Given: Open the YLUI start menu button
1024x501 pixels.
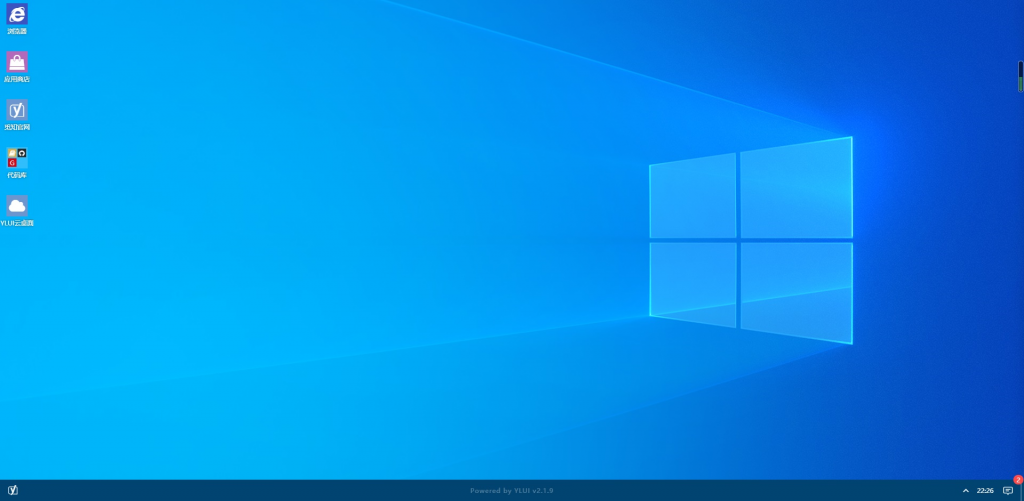Looking at the screenshot, I should tap(12, 490).
